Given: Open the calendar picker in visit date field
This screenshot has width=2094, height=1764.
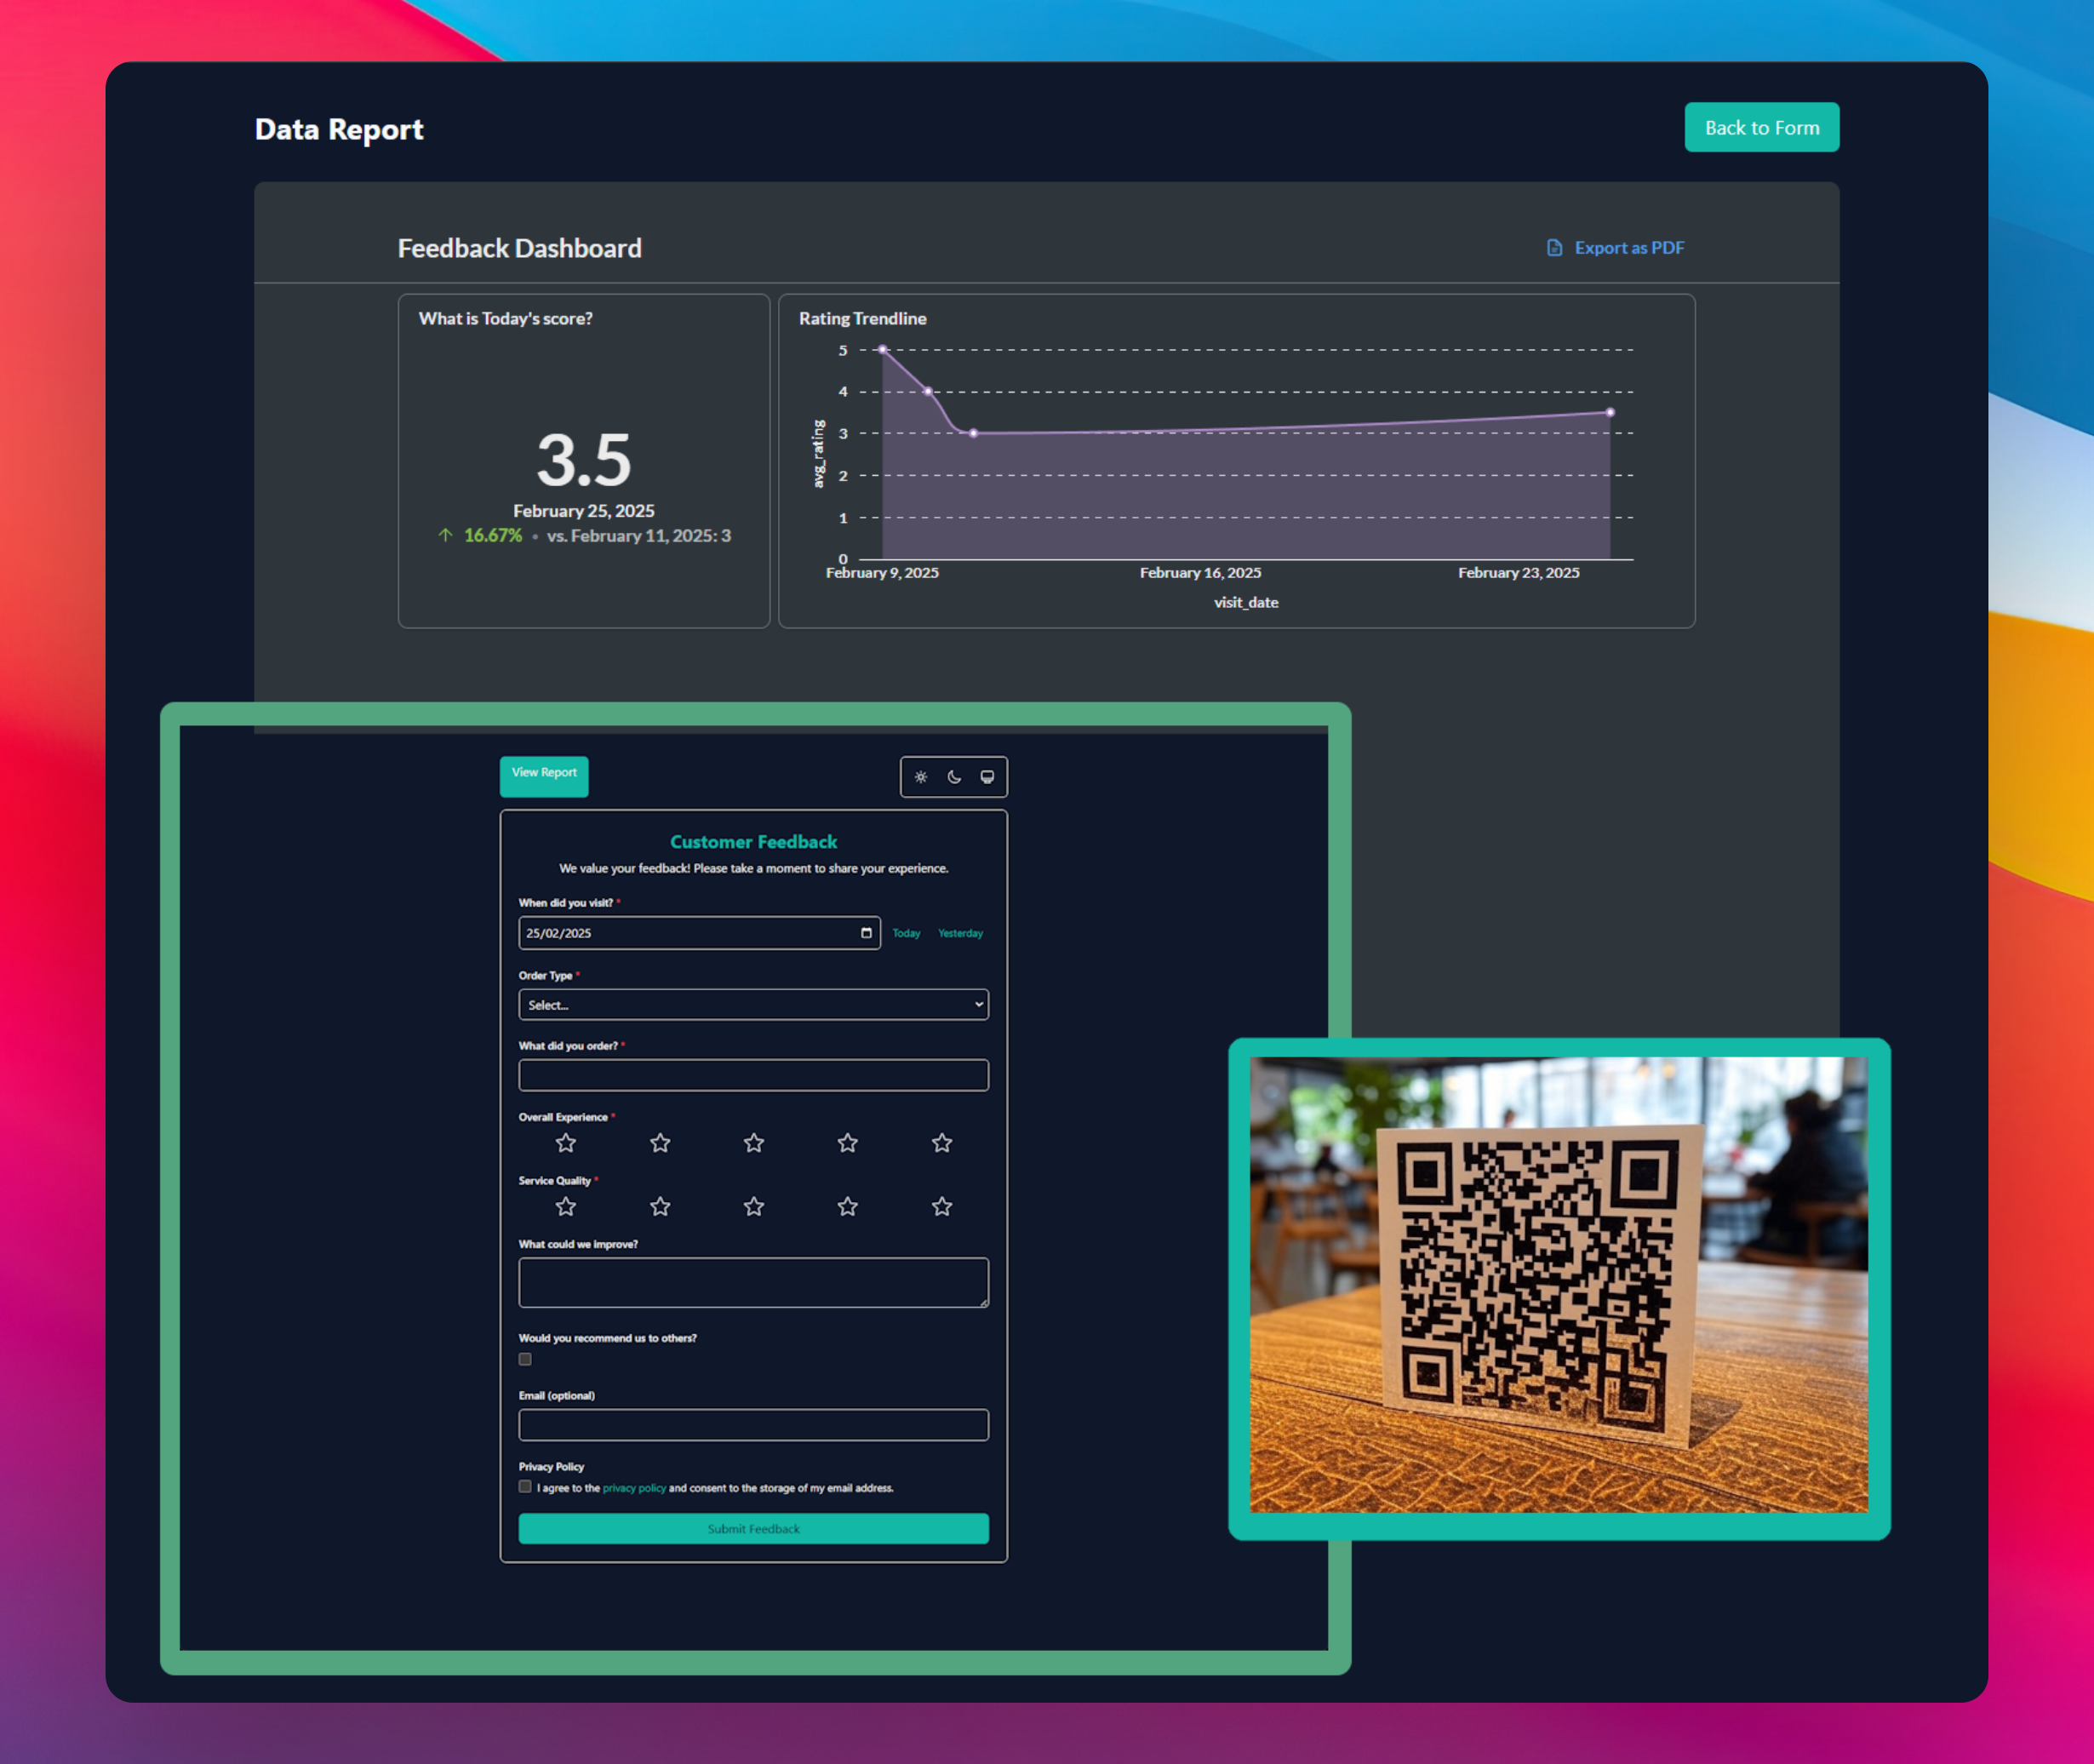Looking at the screenshot, I should coord(866,932).
